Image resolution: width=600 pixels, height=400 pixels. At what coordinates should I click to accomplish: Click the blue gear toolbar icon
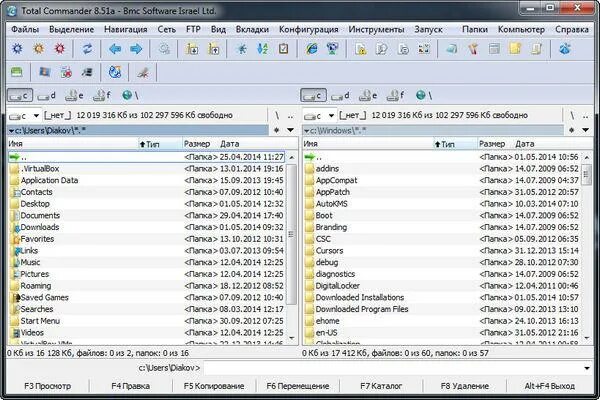pyautogui.click(x=17, y=49)
